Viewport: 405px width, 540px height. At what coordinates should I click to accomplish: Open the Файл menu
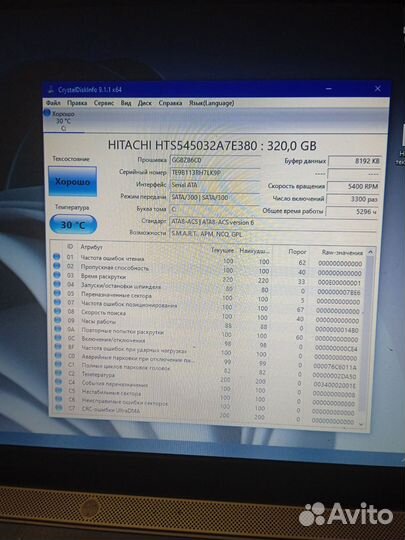pos(53,103)
